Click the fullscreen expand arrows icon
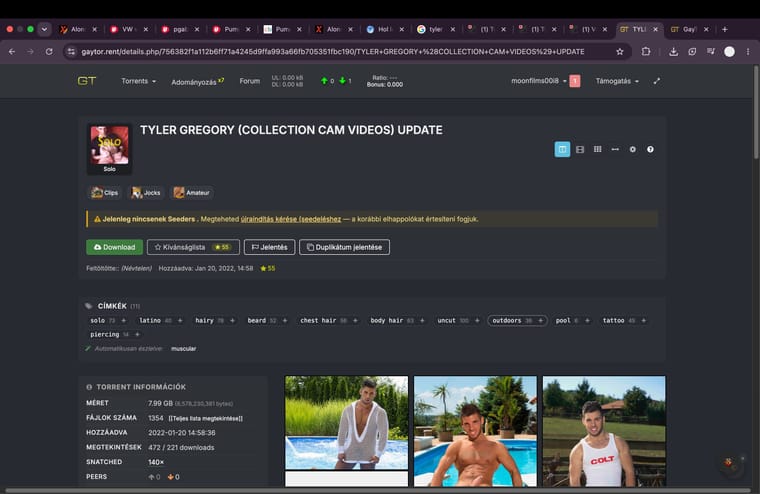Screen dimensions: 760x494 point(657,81)
